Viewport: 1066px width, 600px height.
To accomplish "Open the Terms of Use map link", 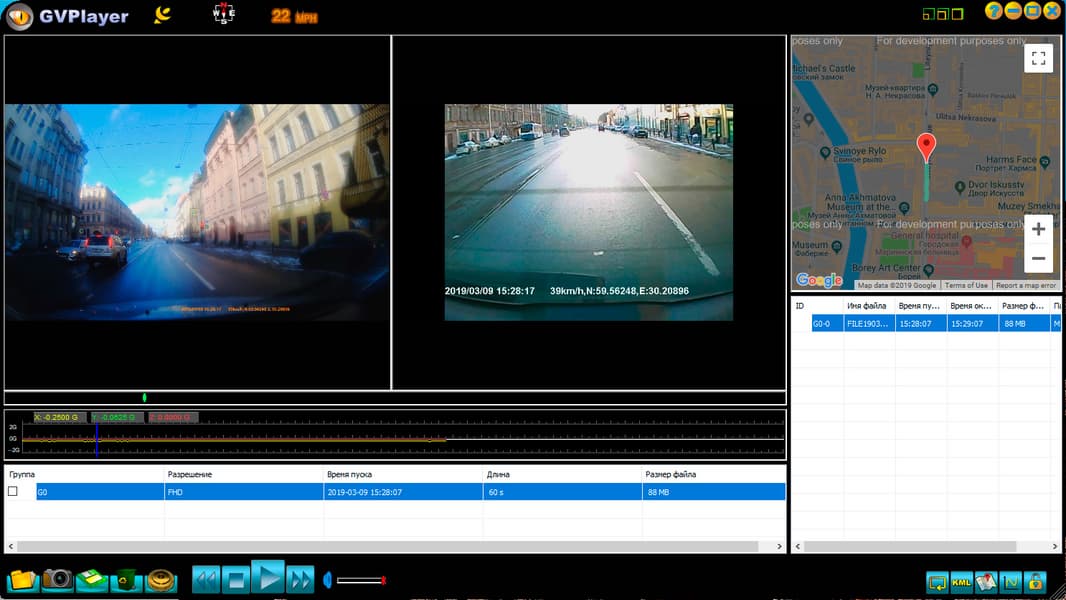I will pos(966,285).
